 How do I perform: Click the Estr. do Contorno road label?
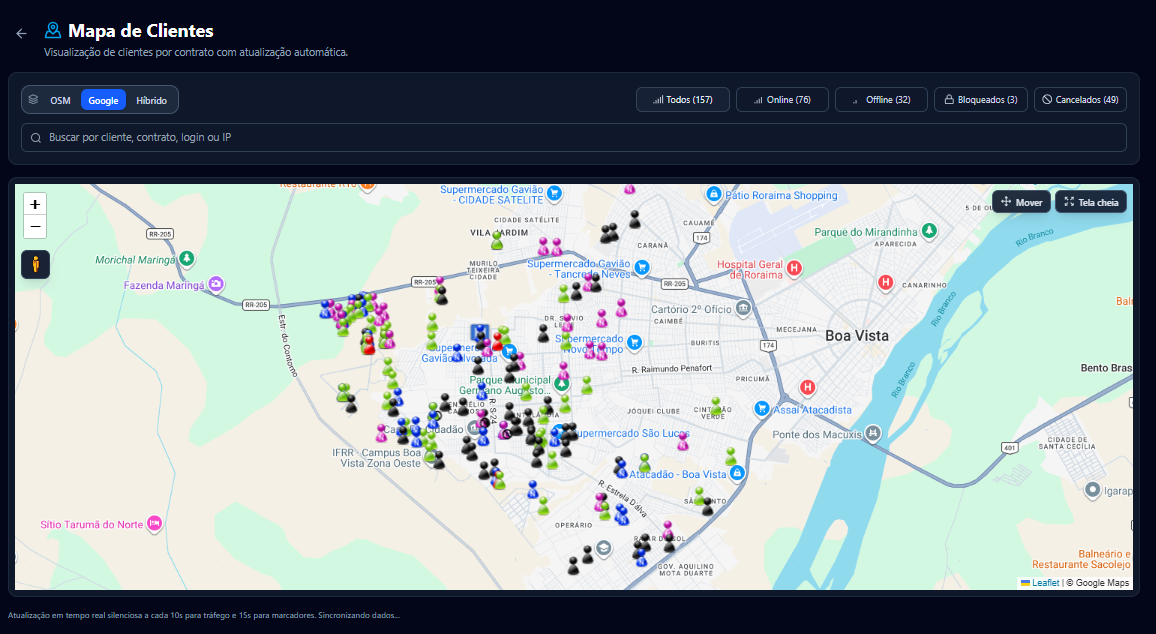(x=288, y=346)
